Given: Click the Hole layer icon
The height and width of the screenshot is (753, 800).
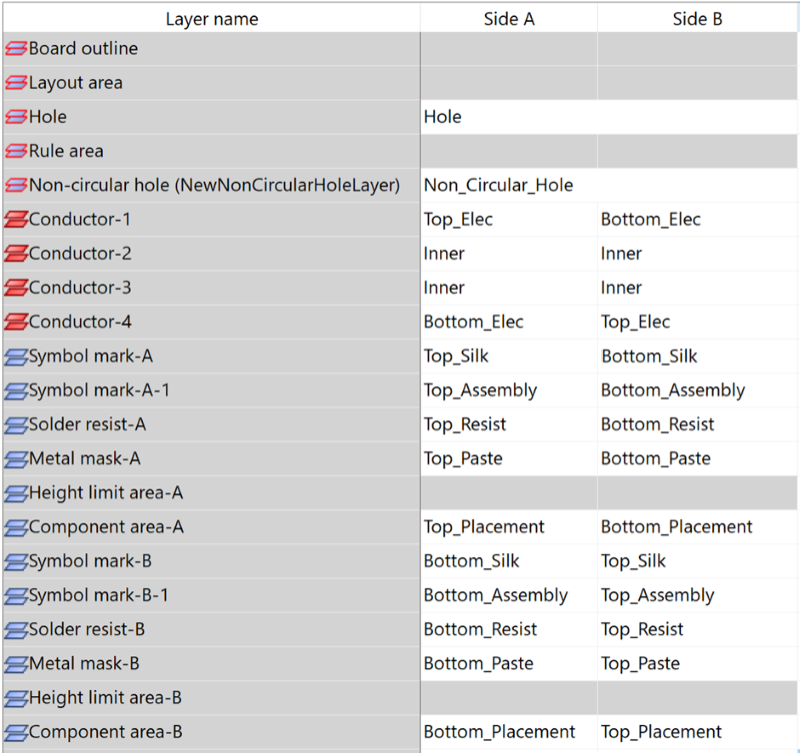Looking at the screenshot, I should 16,117.
